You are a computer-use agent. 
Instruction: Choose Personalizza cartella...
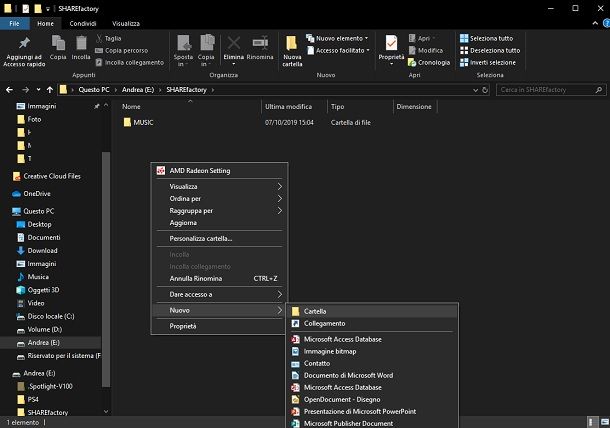click(219, 239)
